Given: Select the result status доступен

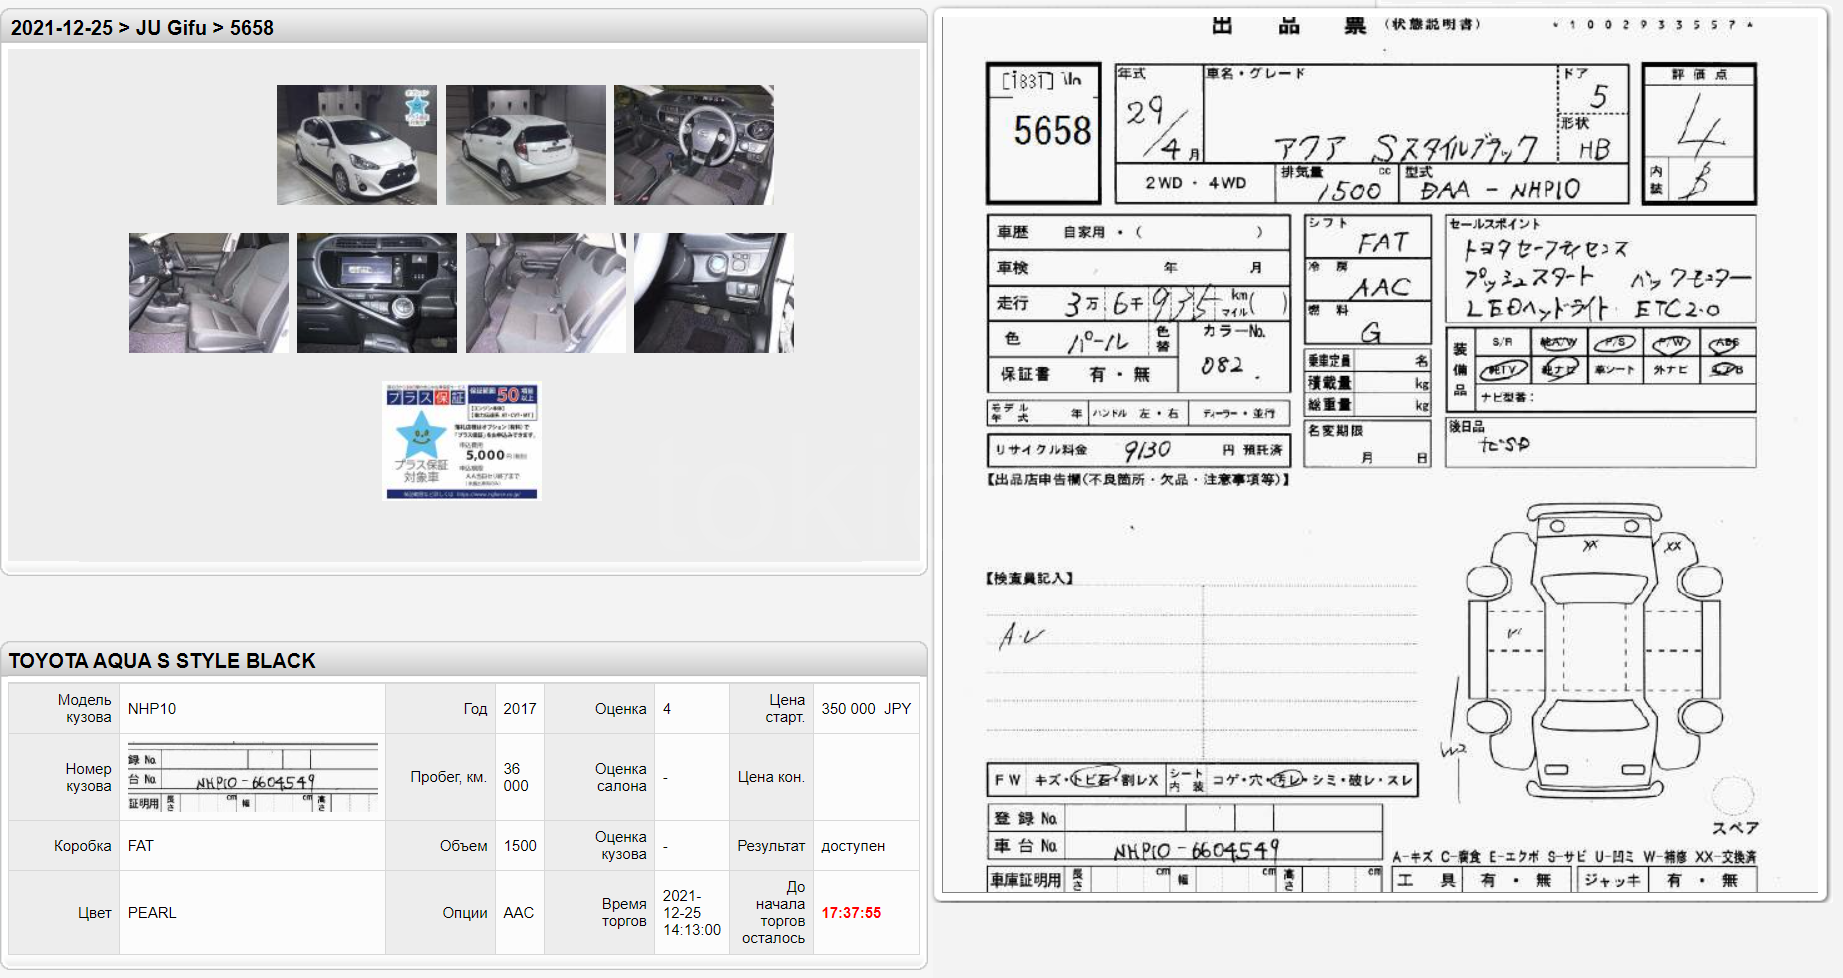Looking at the screenshot, I should point(853,846).
